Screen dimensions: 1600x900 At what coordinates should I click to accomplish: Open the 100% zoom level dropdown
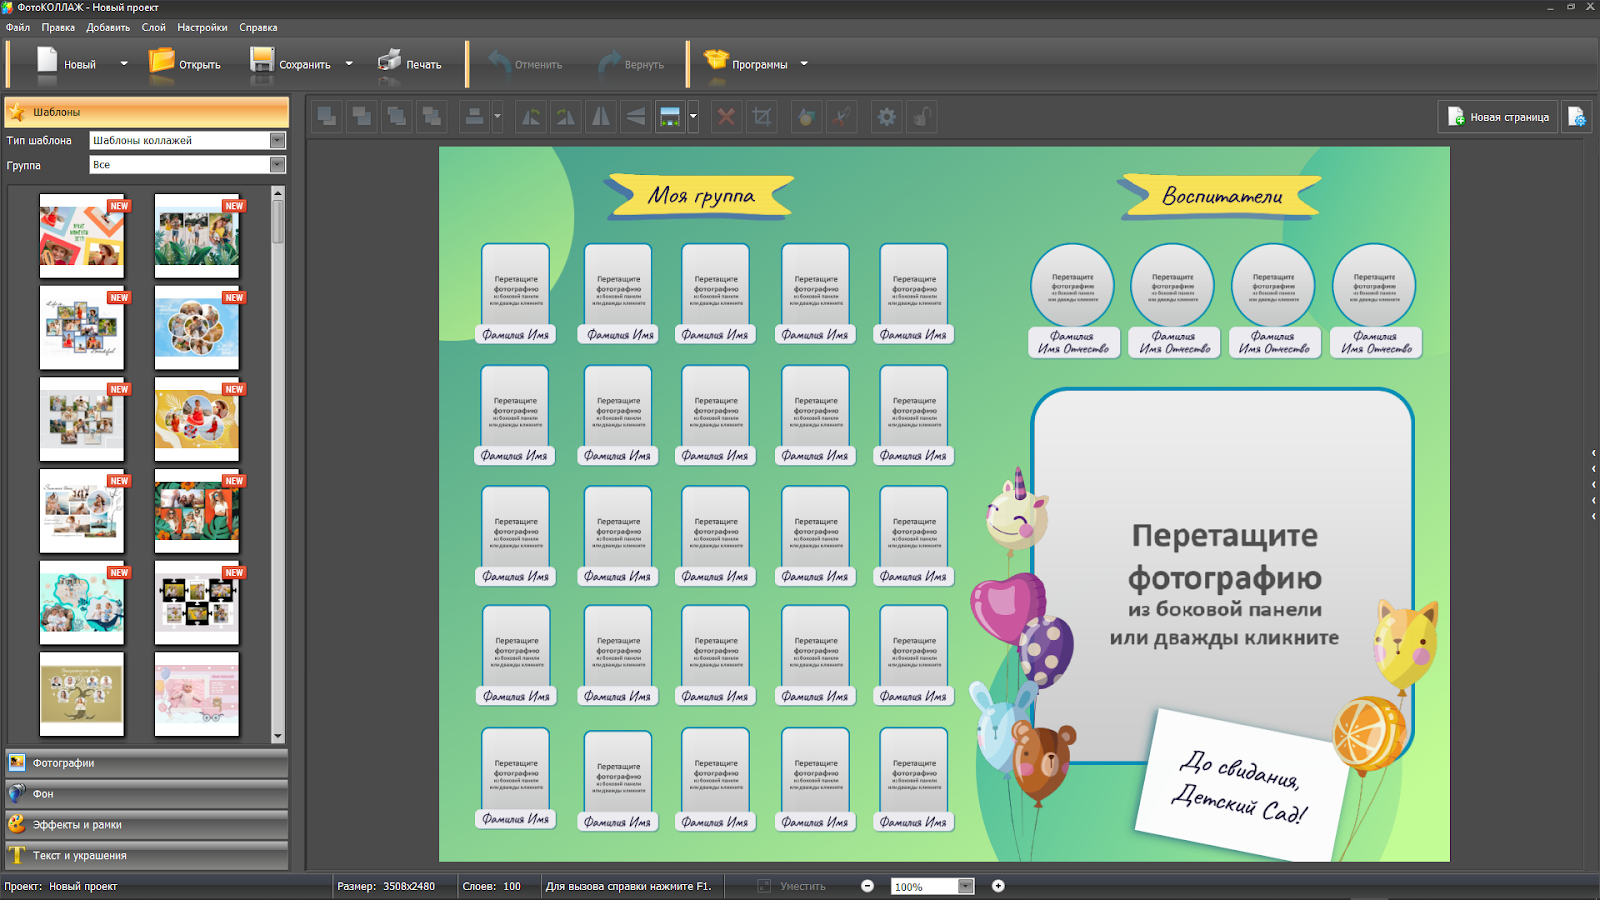point(965,886)
